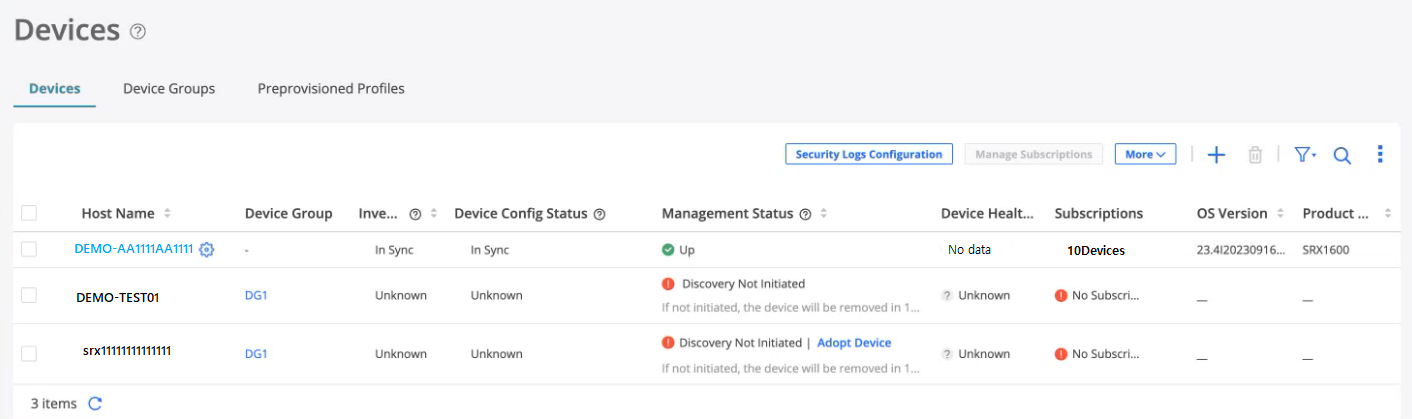Open the vertical three-dot options menu
The width and height of the screenshot is (1412, 419).
[1380, 154]
